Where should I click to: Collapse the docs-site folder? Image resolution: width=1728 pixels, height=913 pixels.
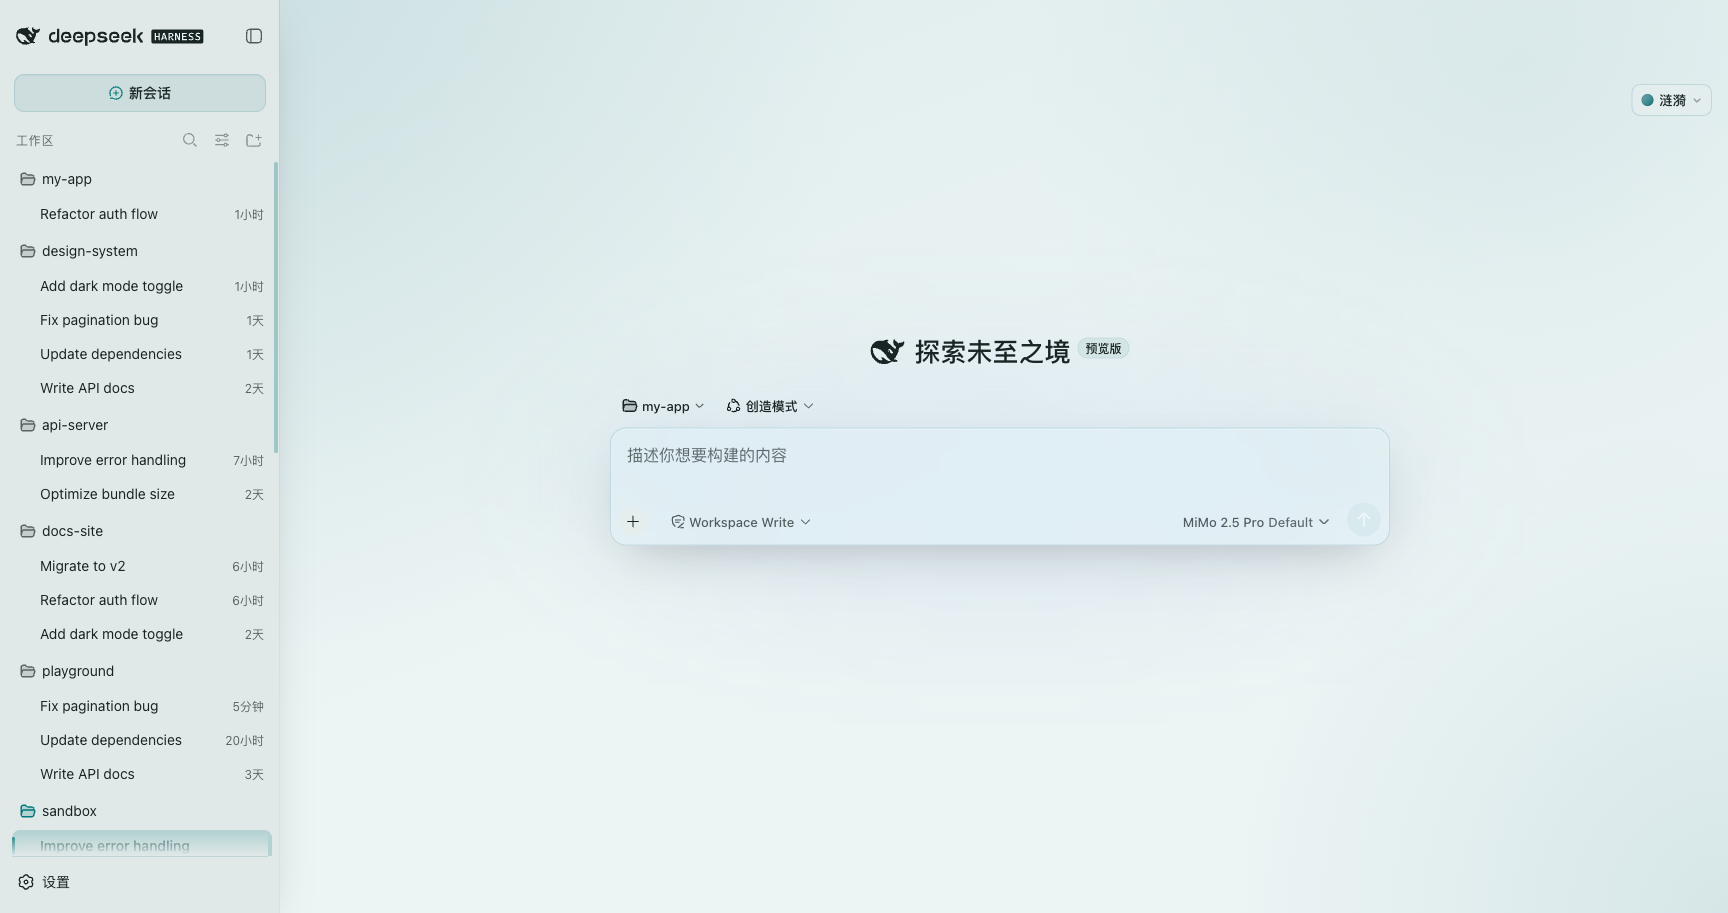point(140,531)
